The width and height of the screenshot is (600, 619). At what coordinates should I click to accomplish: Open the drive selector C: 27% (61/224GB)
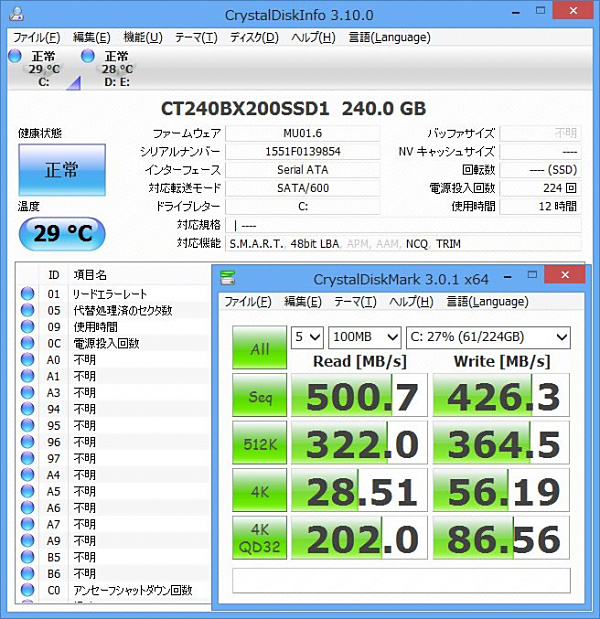click(x=488, y=337)
